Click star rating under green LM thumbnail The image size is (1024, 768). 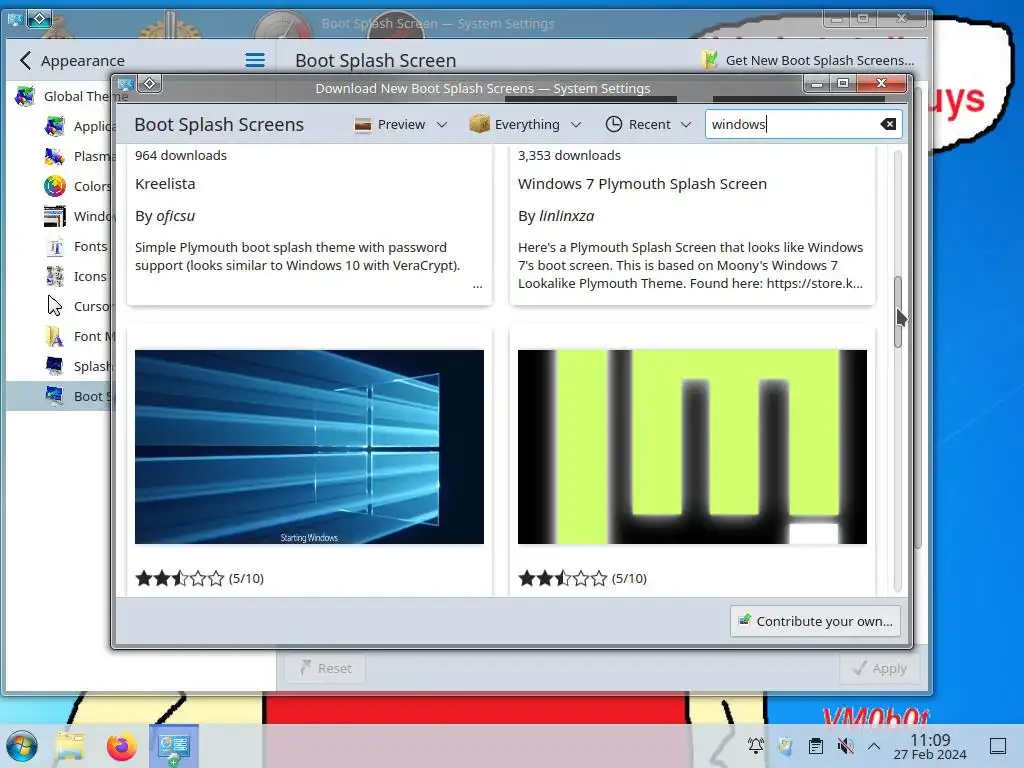(x=562, y=579)
